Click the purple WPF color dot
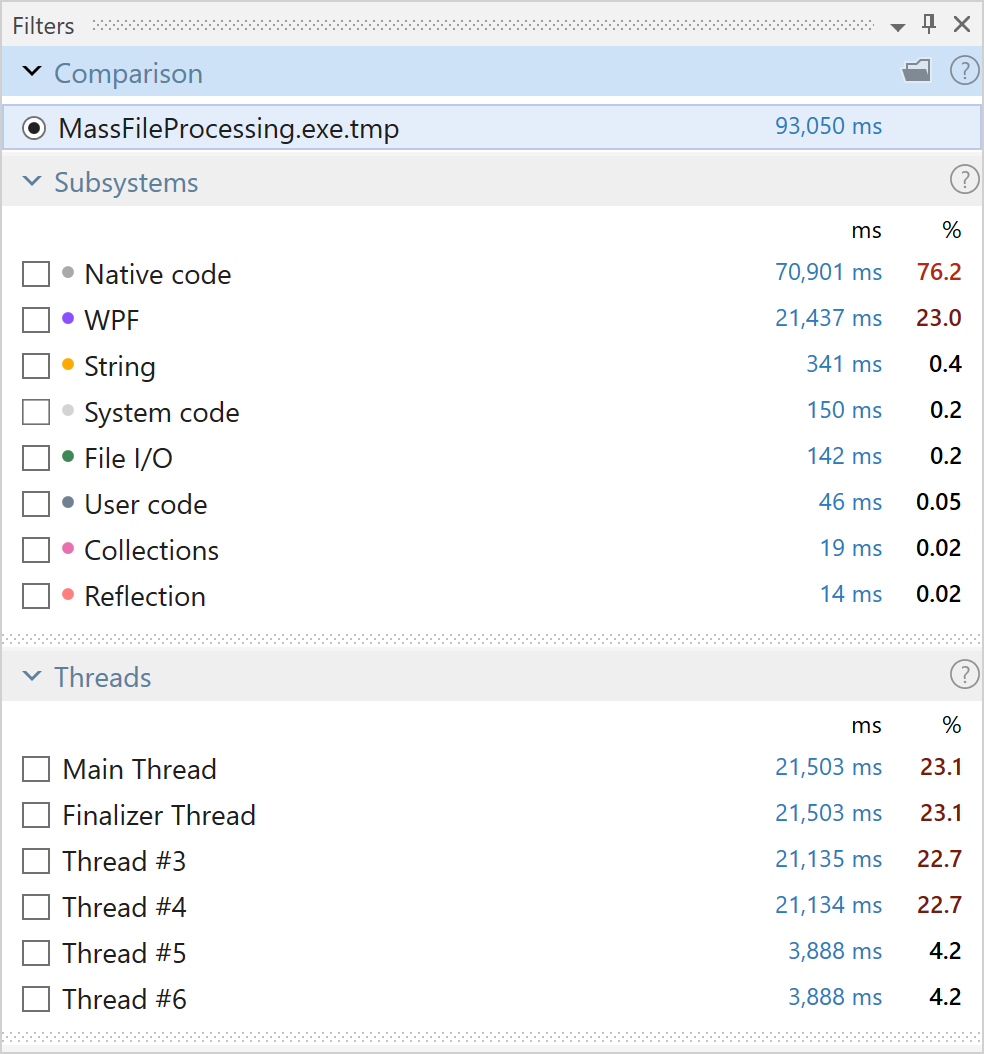The image size is (984, 1054). point(68,318)
